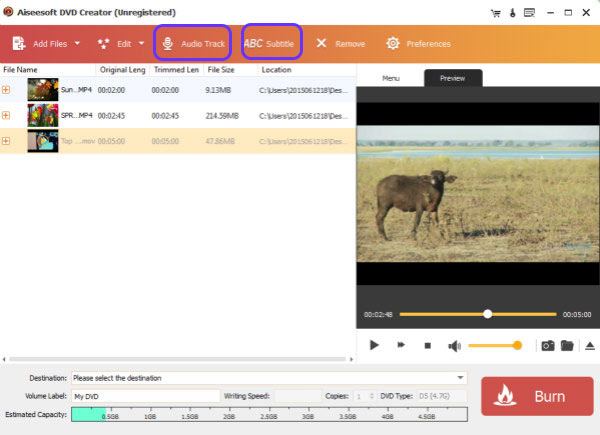This screenshot has height=435, width=600.
Task: Skip forward with the fast-forward button
Action: pyautogui.click(x=401, y=345)
